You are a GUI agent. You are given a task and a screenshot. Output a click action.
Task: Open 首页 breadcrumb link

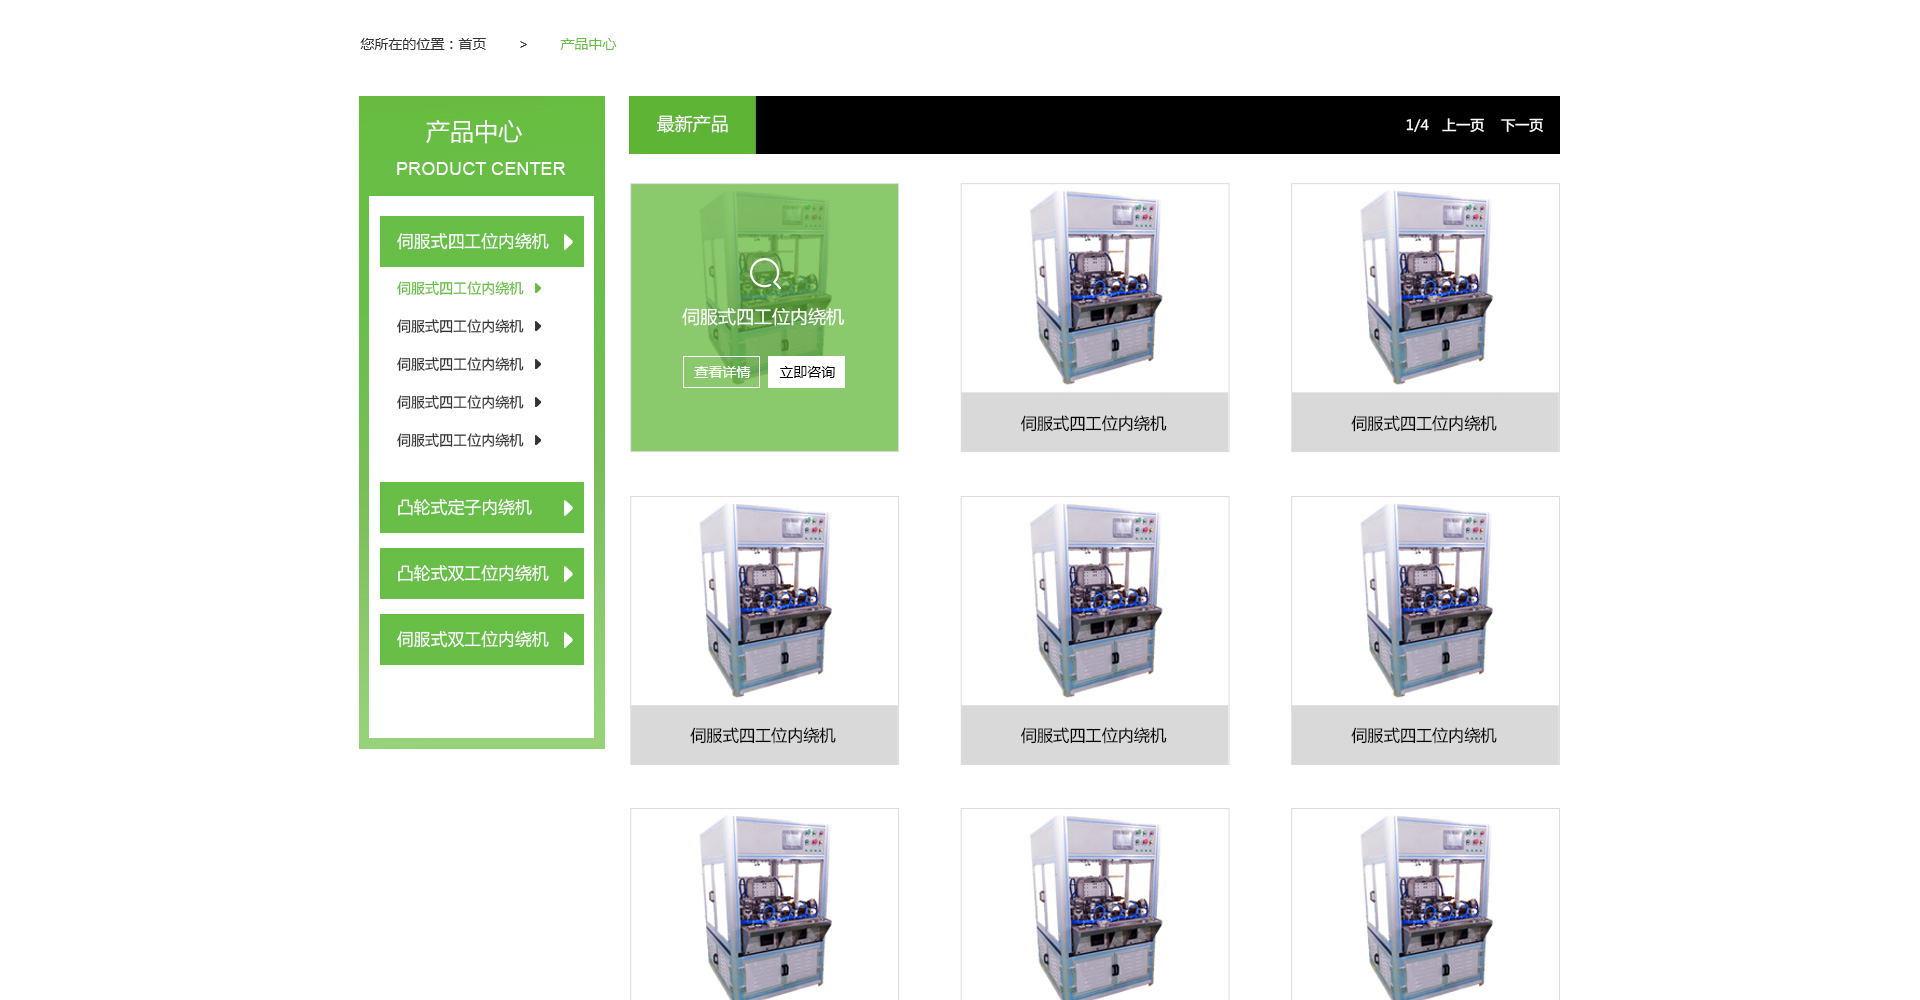coord(472,44)
